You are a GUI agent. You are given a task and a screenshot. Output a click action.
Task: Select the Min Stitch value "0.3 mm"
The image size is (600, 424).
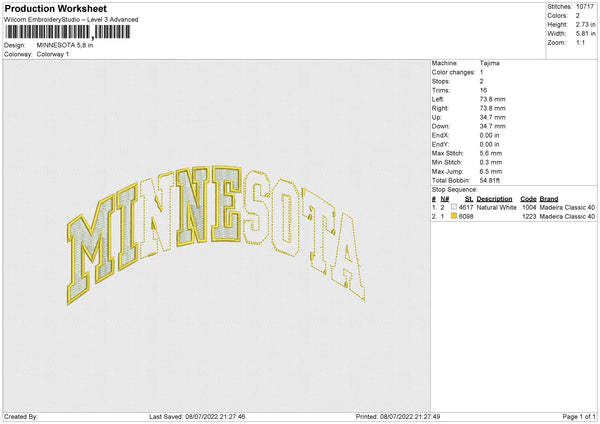491,162
